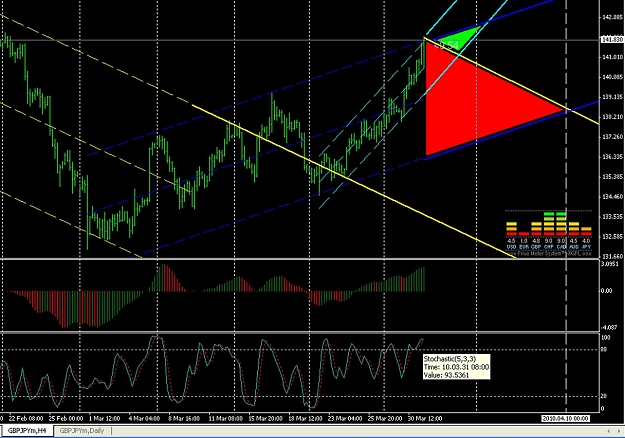Click the 2010.04.10 00:00 date marker

tap(565, 418)
